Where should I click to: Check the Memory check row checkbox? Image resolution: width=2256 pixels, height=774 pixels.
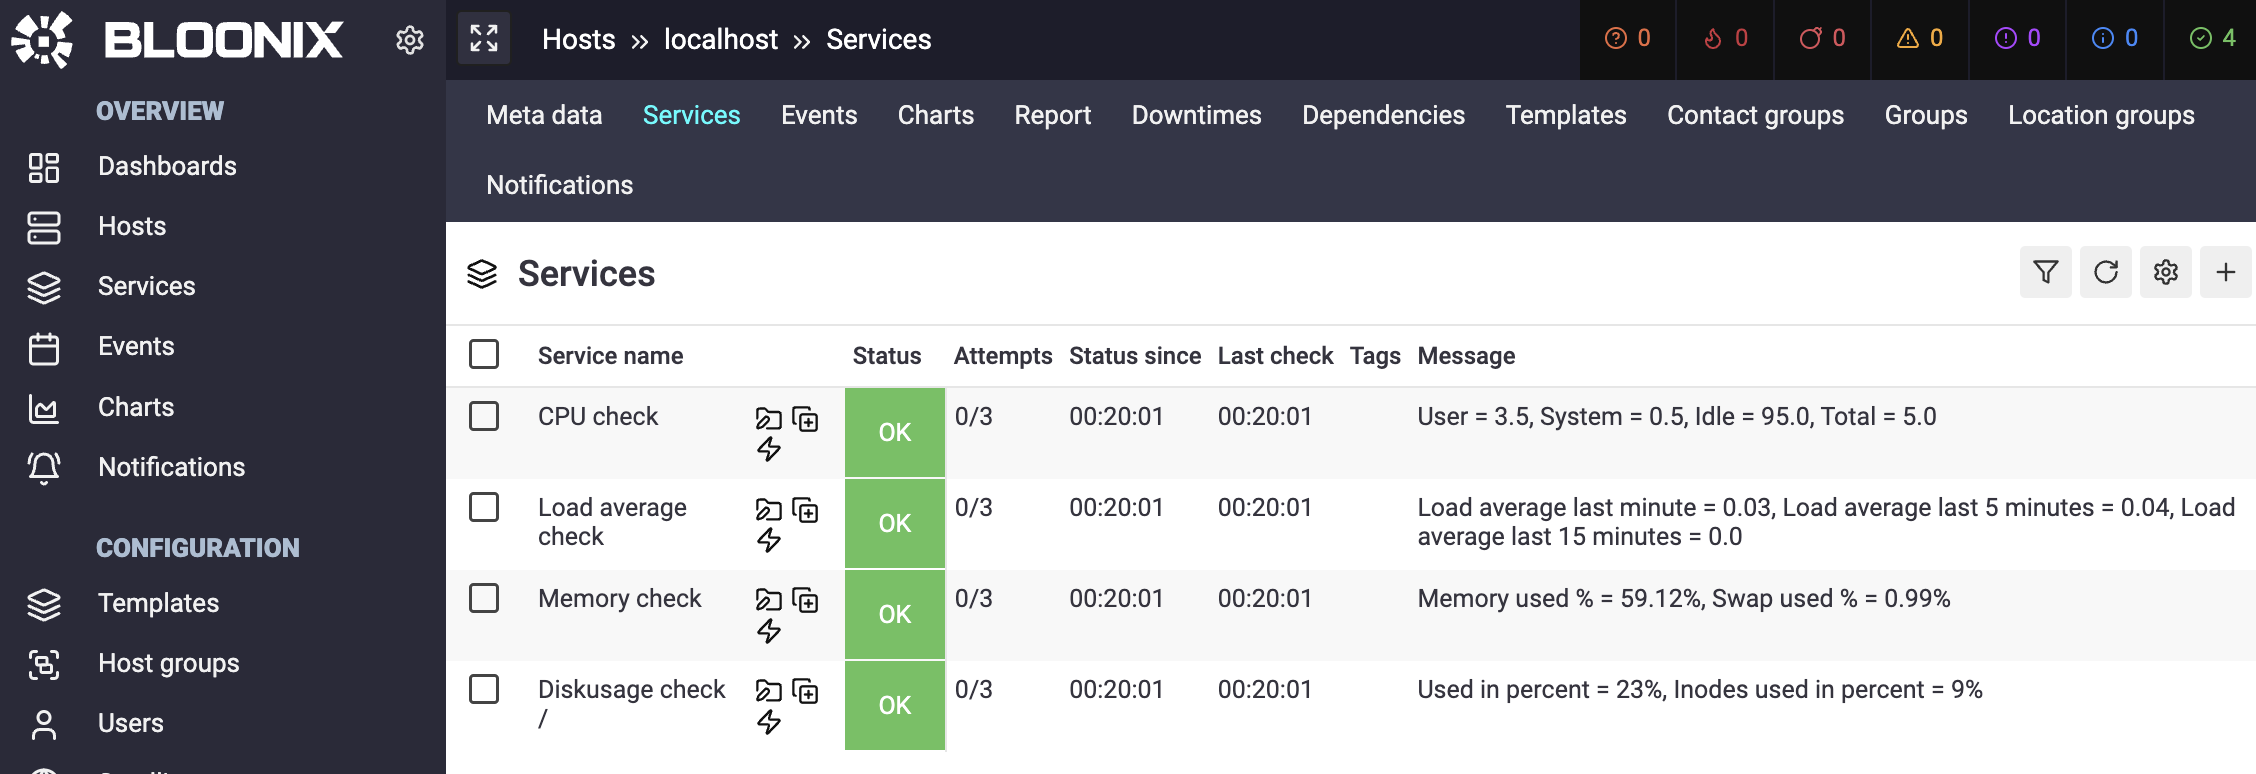pyautogui.click(x=484, y=598)
